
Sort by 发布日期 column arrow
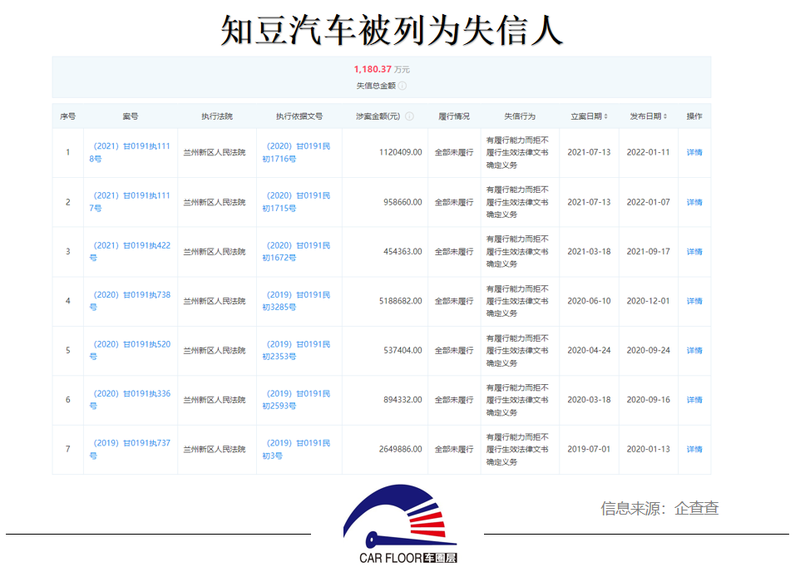tap(665, 116)
